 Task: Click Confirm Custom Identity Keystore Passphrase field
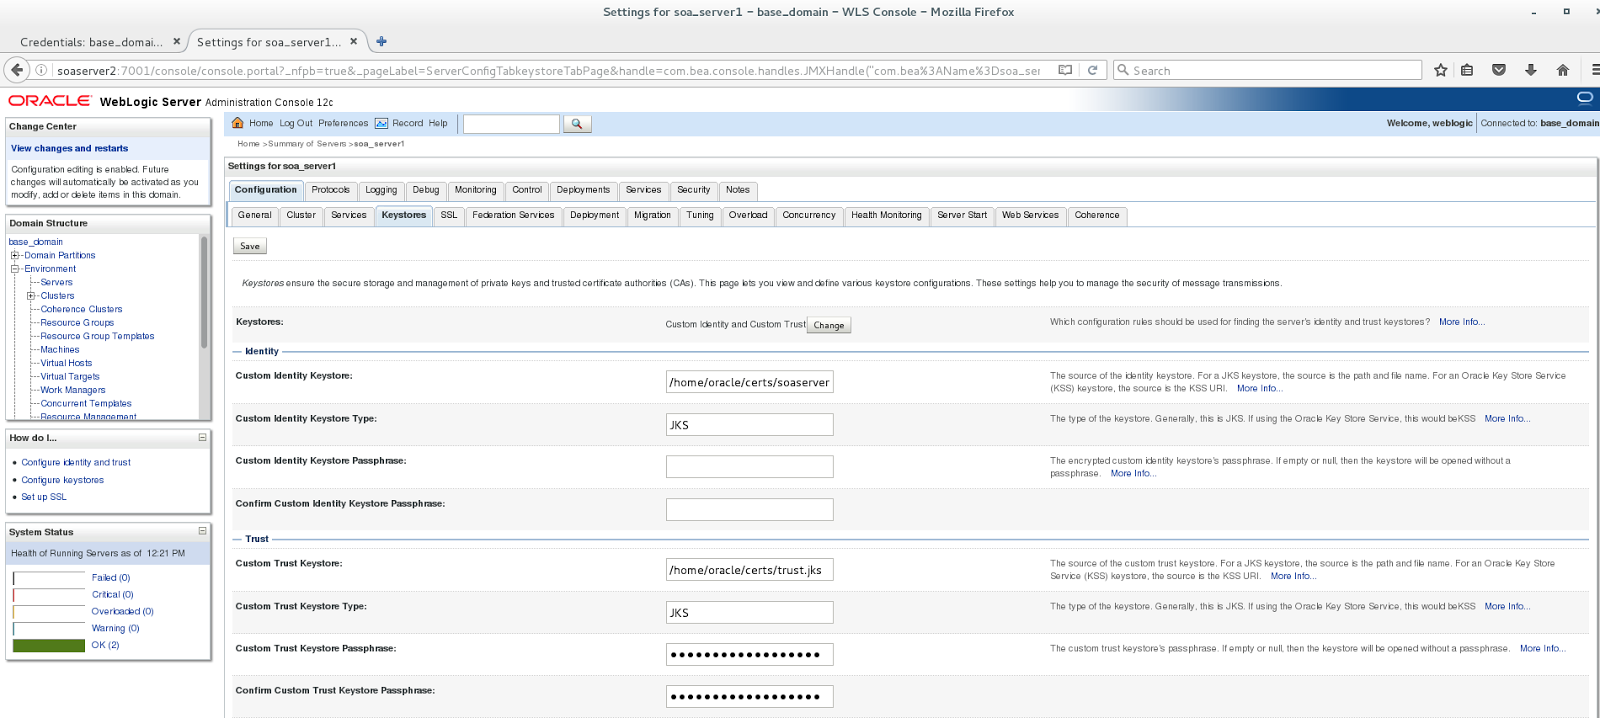pos(749,510)
